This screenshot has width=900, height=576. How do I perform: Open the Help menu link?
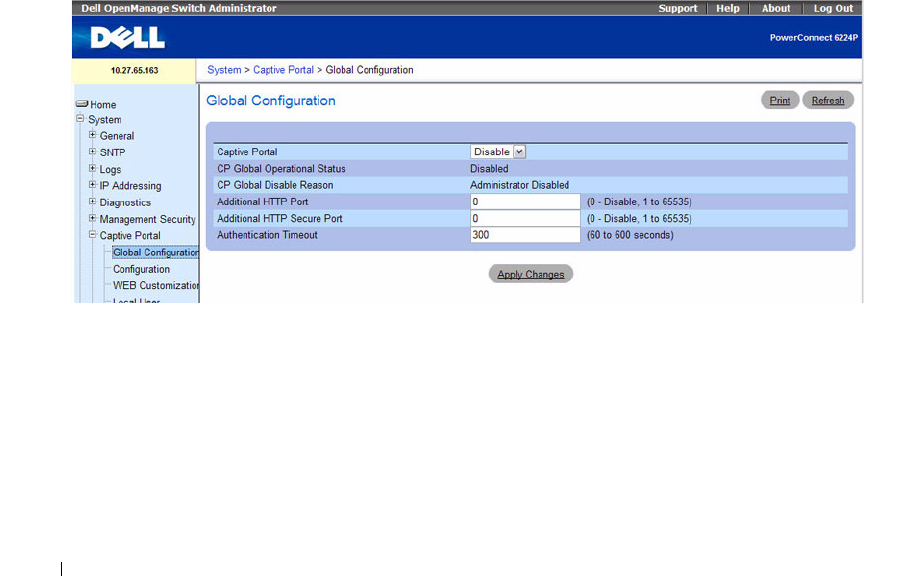[727, 8]
